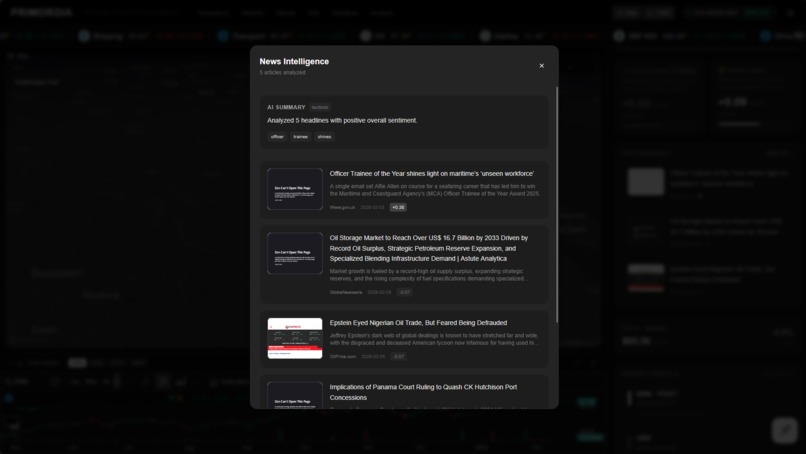The image size is (806, 454).
Task: Click the Panama Court Ruling article thumbnail
Action: tap(295, 395)
